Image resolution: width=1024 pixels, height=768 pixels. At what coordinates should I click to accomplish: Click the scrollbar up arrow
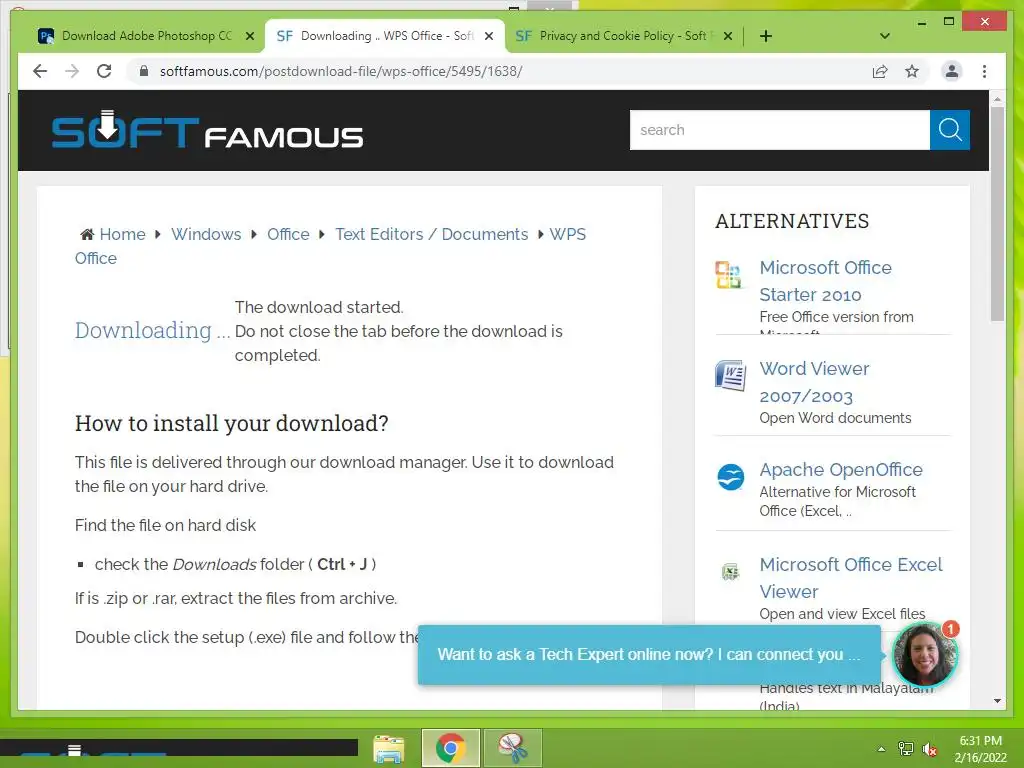coord(997,99)
